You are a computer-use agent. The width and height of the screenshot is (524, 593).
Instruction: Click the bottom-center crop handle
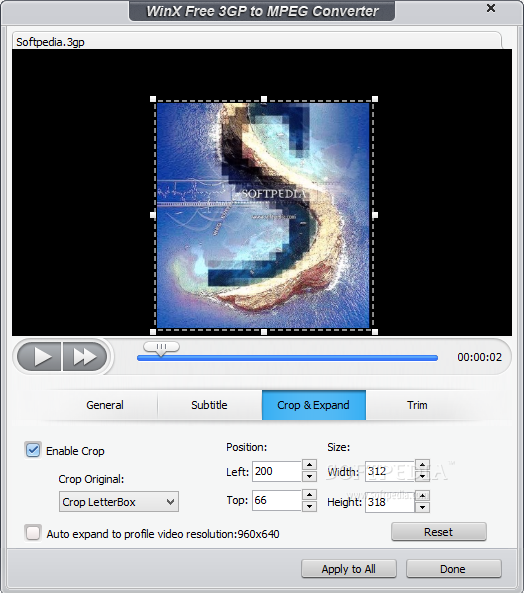[264, 332]
